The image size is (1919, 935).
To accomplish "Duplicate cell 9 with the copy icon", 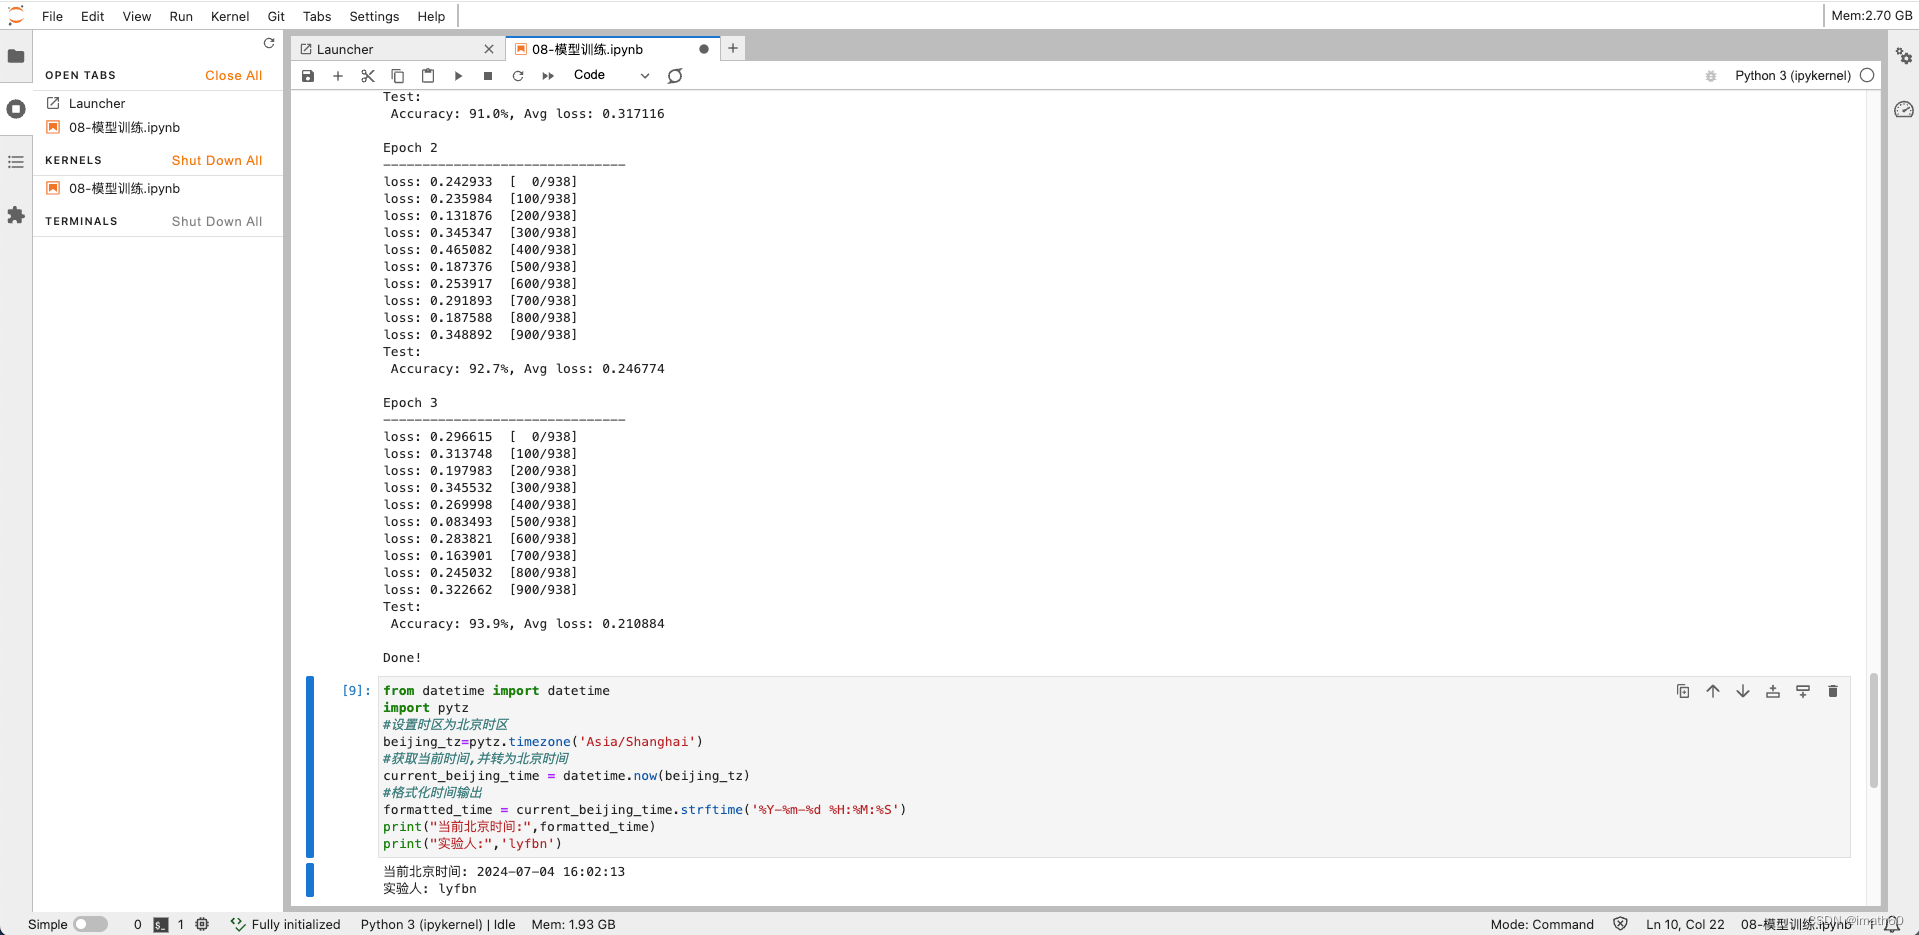I will pyautogui.click(x=1683, y=691).
